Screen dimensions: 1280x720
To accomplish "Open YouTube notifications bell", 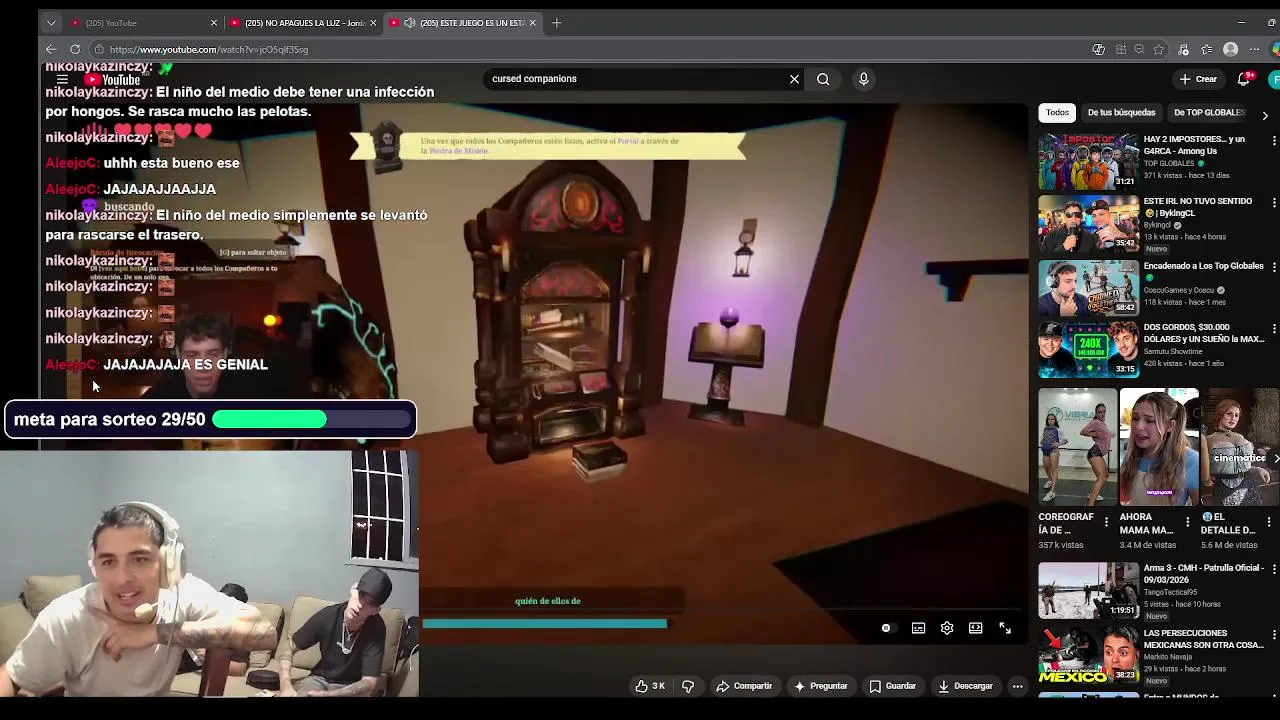I will pos(1244,79).
